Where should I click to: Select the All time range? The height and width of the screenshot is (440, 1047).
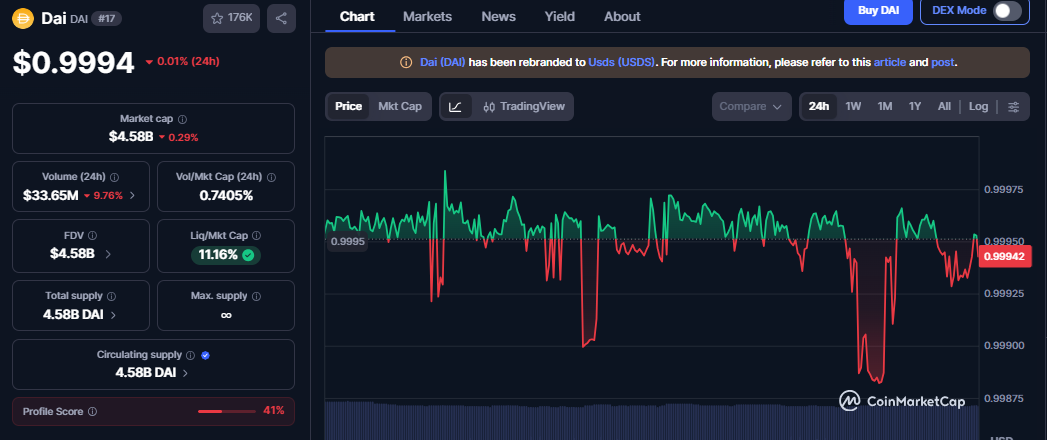pos(944,106)
